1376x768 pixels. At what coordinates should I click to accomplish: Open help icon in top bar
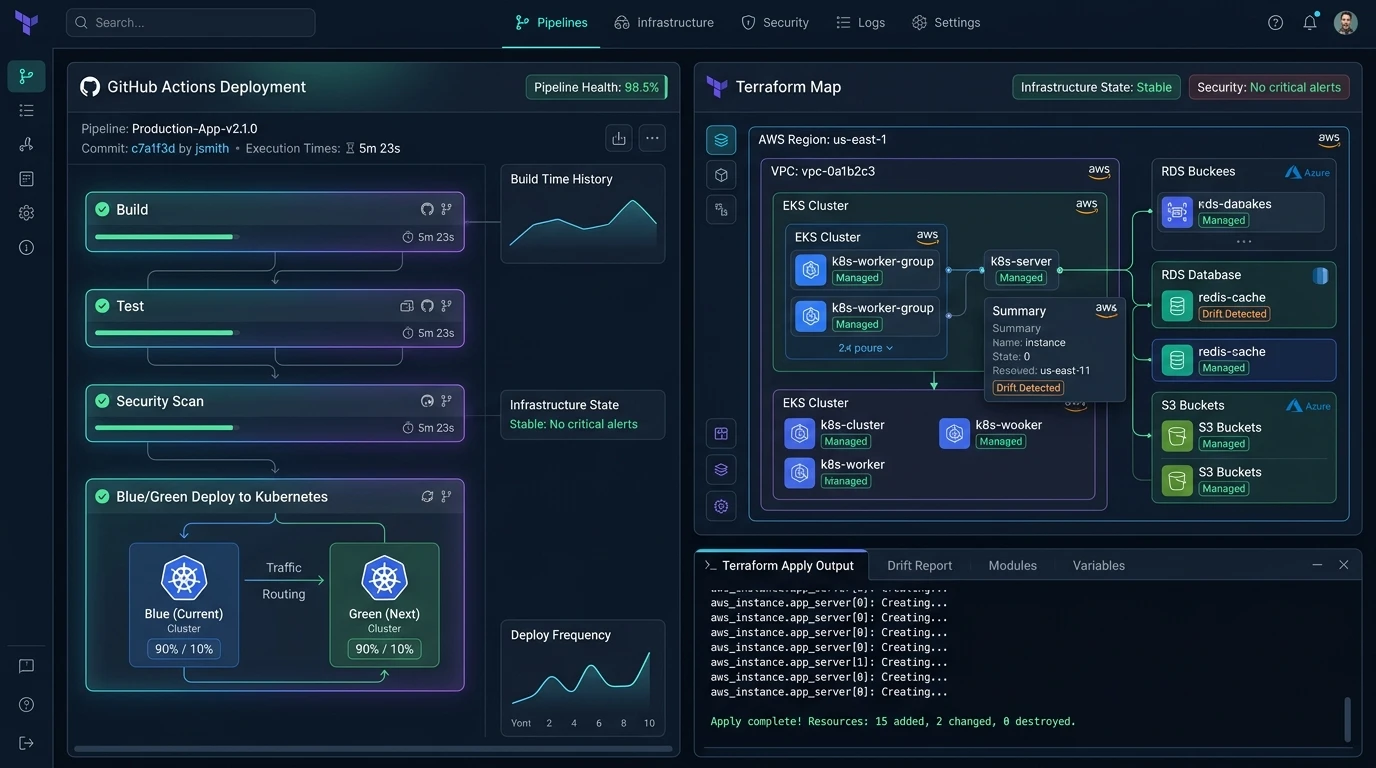click(1275, 22)
